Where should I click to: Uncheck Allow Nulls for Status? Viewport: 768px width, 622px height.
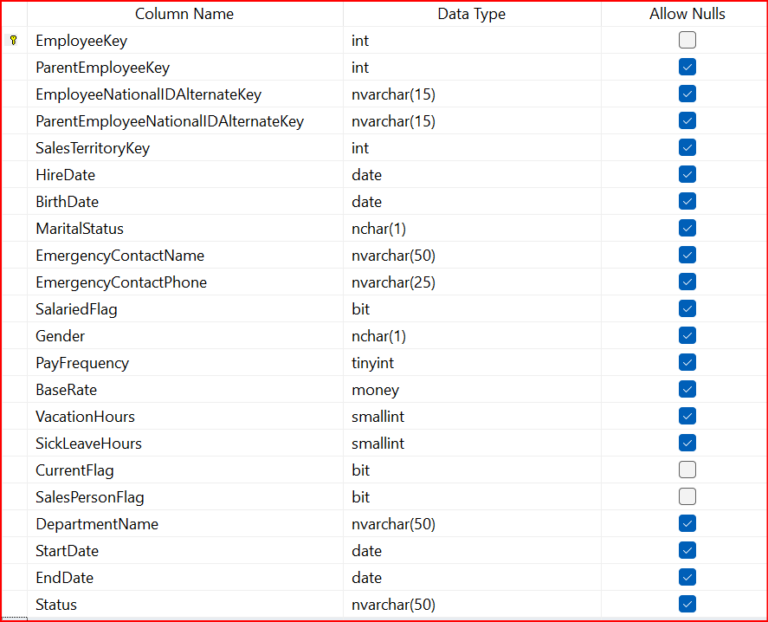click(x=687, y=604)
